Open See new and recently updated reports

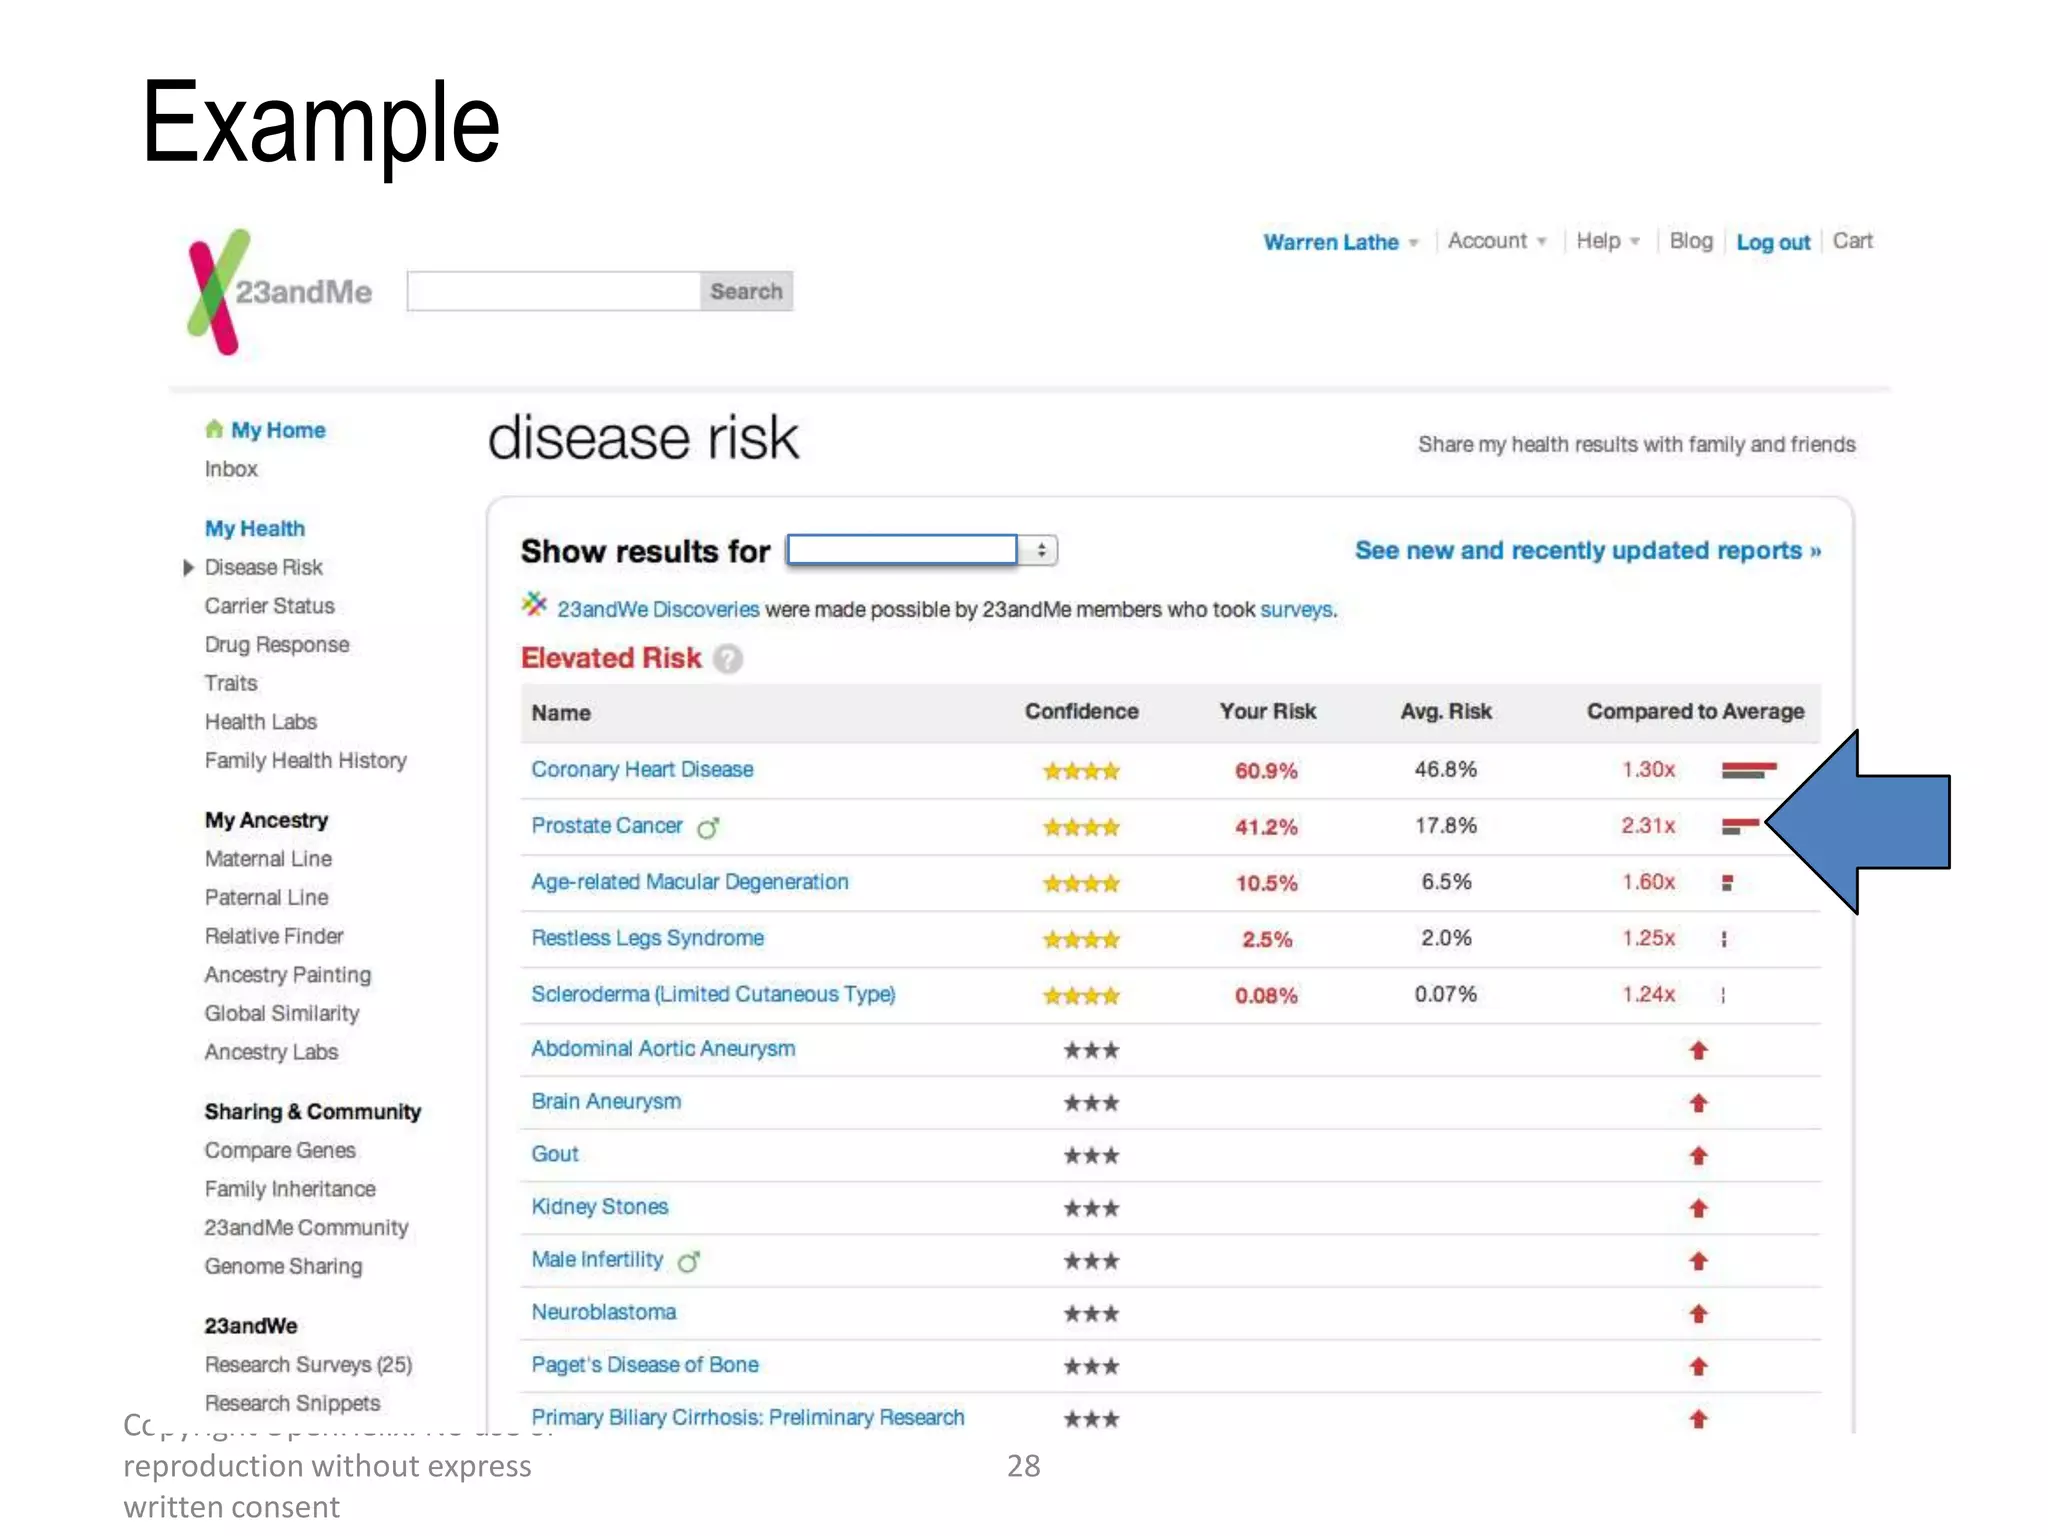(x=1587, y=550)
